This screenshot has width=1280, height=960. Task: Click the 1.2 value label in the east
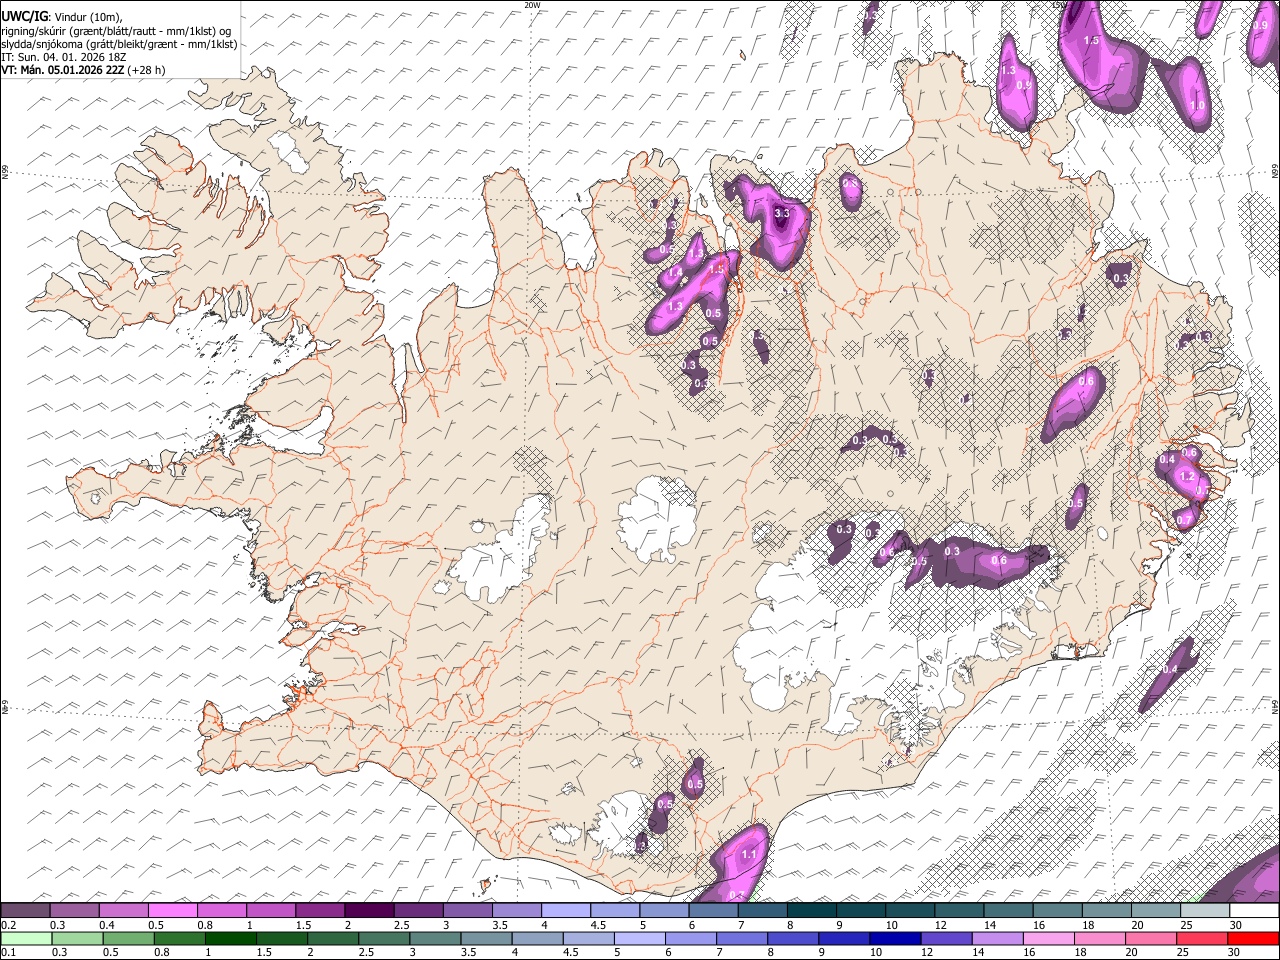1188,478
